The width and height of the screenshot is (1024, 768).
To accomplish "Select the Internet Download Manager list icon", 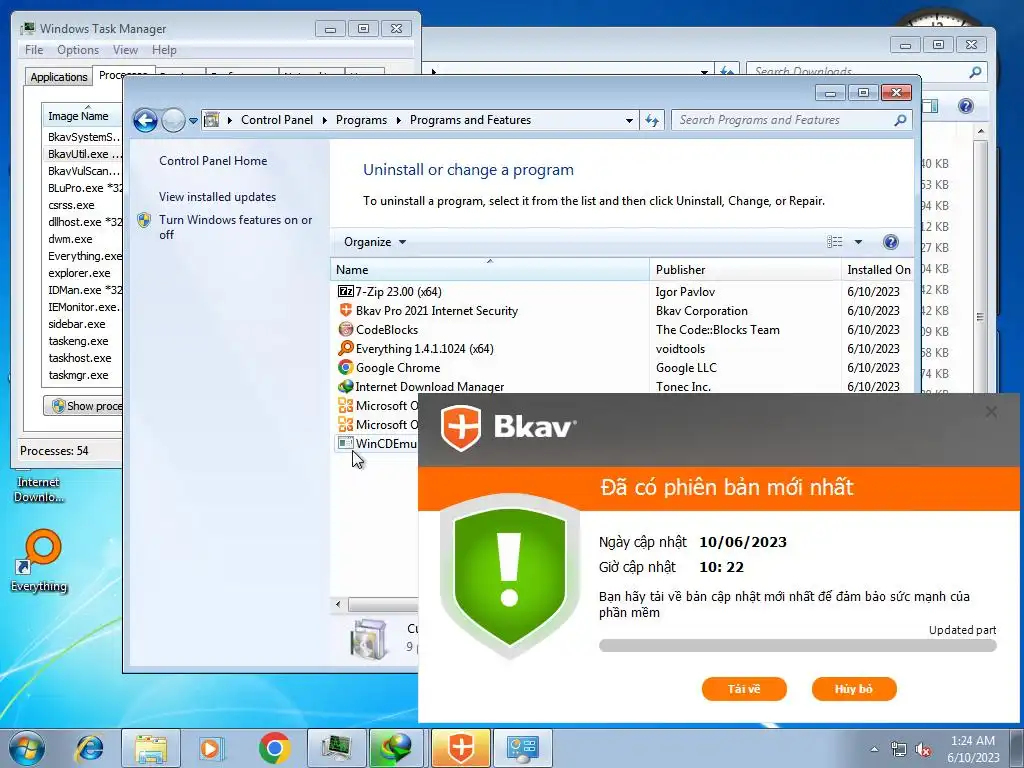I will 345,386.
